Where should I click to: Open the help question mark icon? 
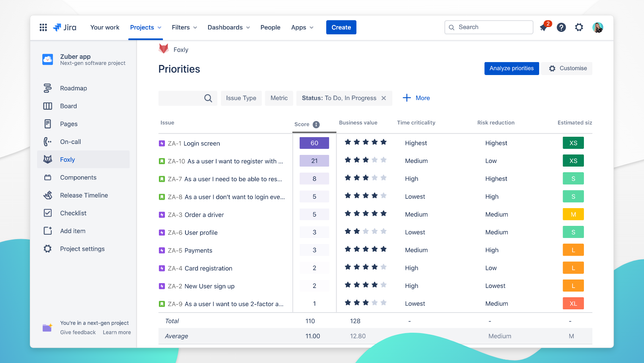561,28
